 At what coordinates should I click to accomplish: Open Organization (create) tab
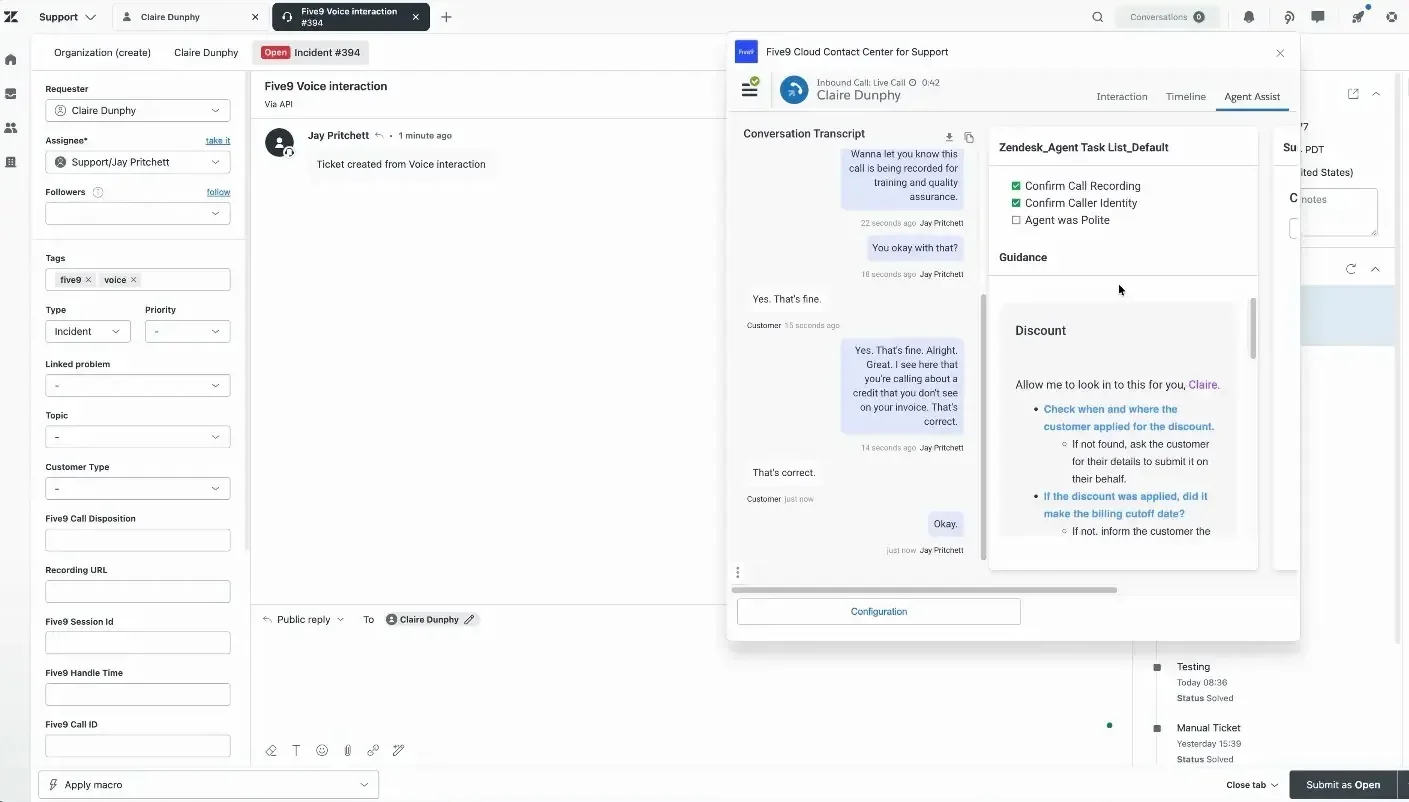click(x=102, y=52)
